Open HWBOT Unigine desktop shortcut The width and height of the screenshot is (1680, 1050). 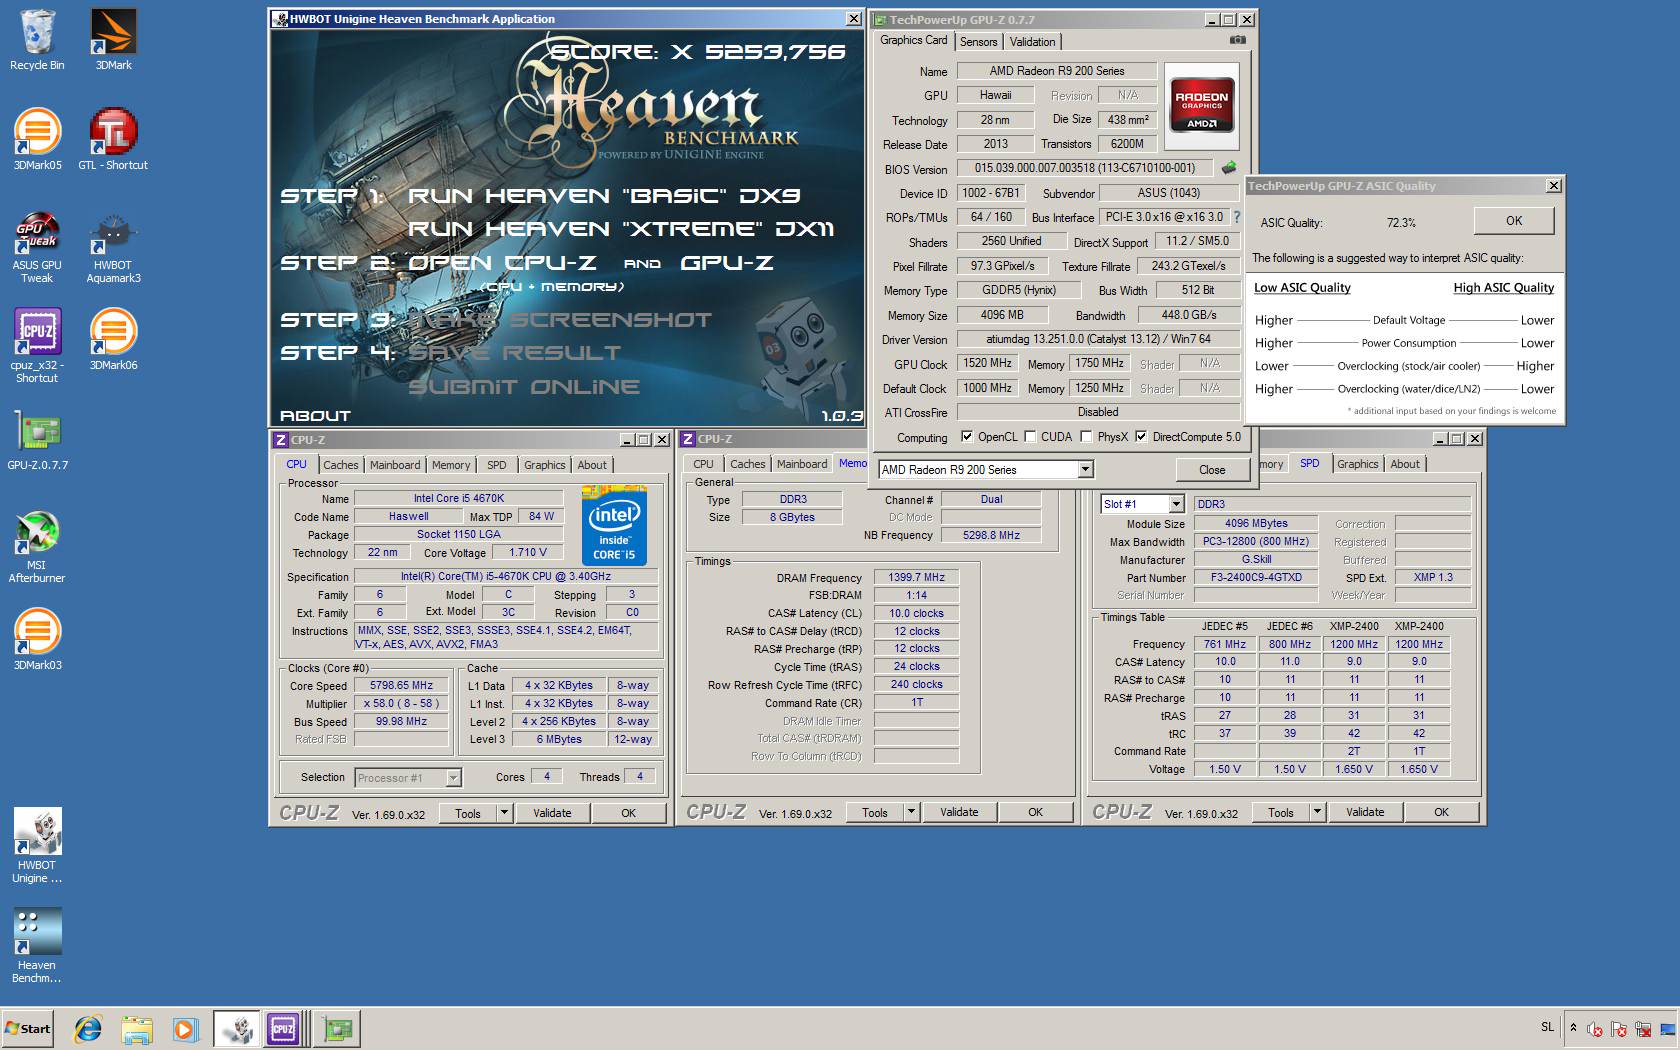pyautogui.click(x=37, y=845)
